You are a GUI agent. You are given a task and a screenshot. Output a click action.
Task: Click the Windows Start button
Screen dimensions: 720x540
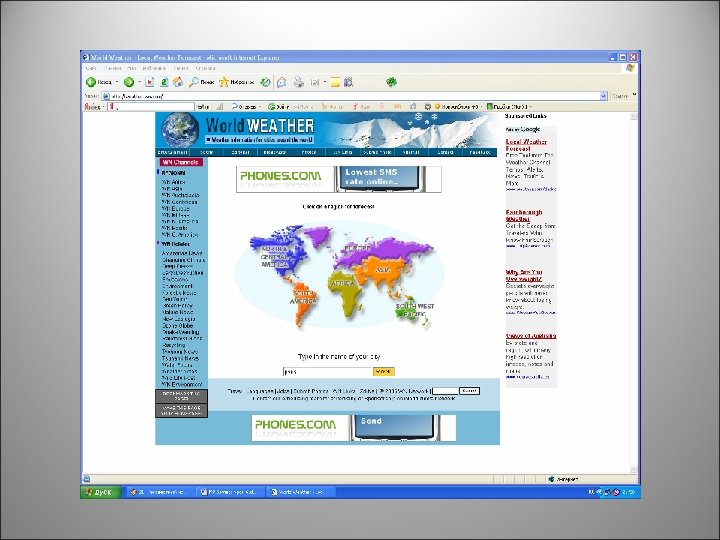click(x=101, y=492)
